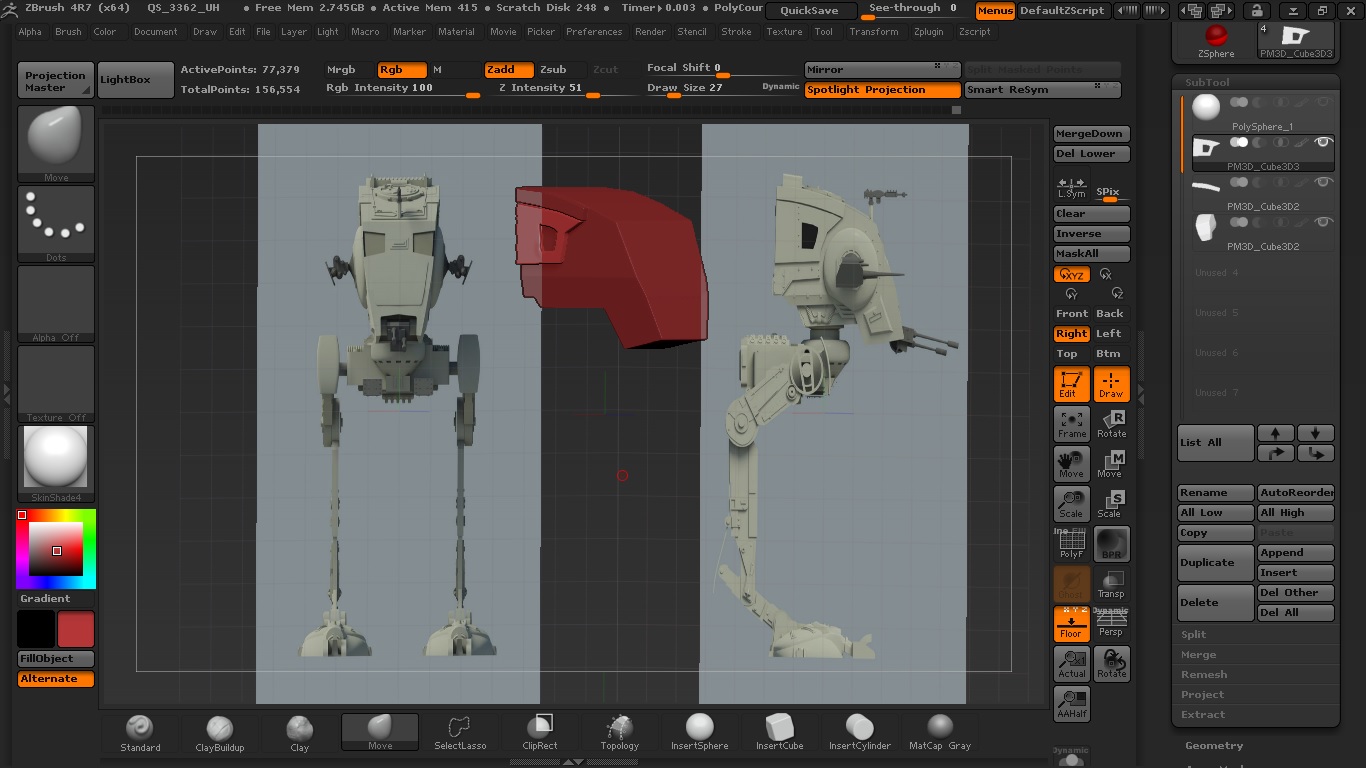Expand the Remesh section
The height and width of the screenshot is (768, 1366).
pyautogui.click(x=1204, y=674)
